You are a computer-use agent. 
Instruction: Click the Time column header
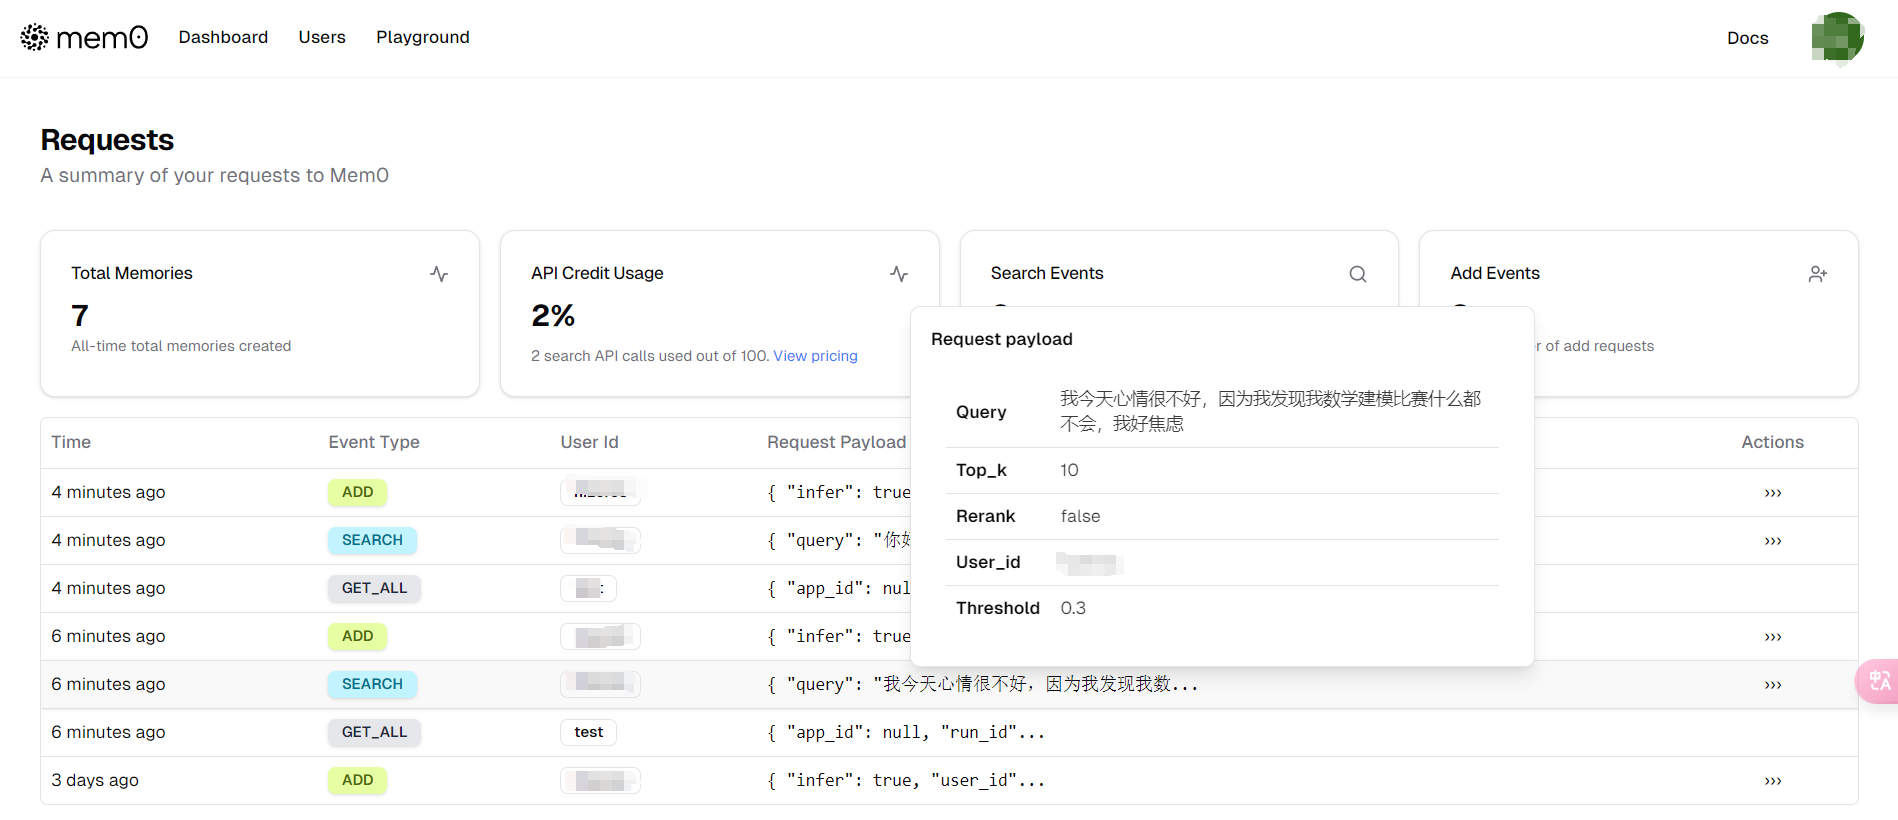point(71,442)
